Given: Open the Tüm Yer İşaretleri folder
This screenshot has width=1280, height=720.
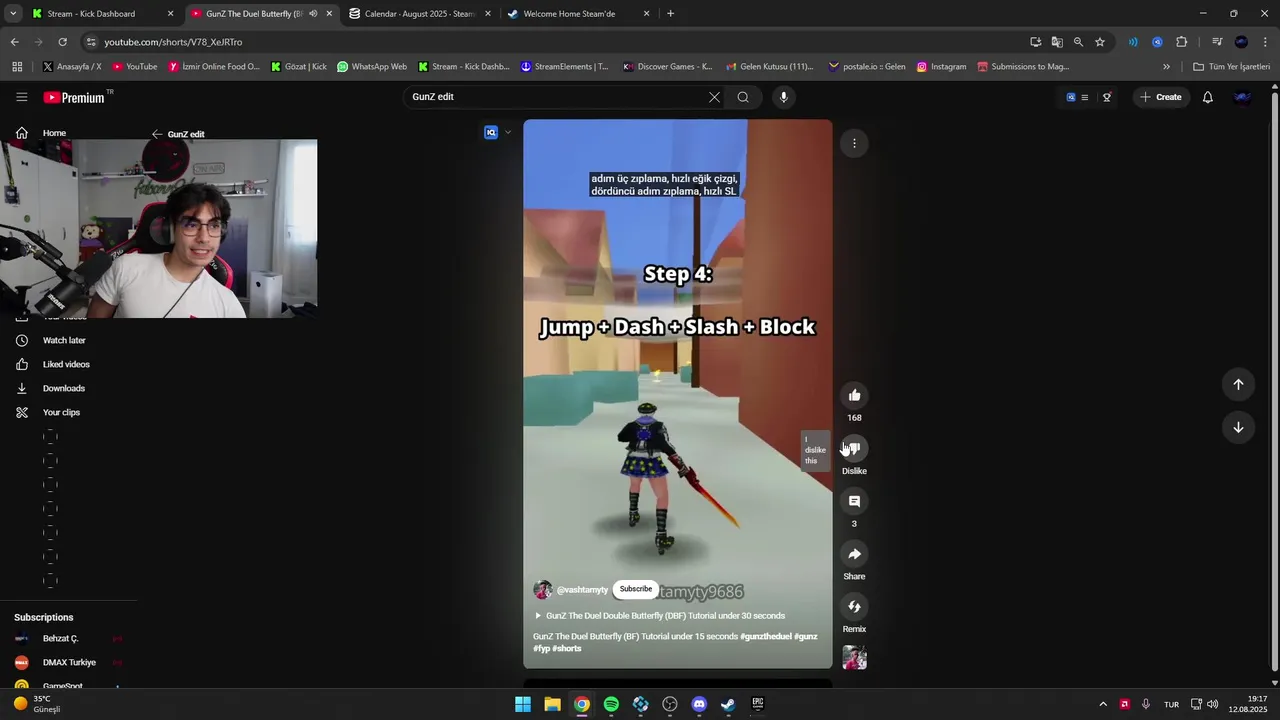Looking at the screenshot, I should (1232, 67).
